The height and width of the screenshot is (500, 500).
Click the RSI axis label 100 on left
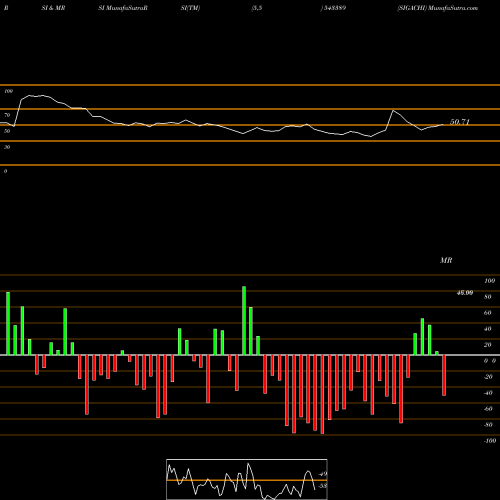8,91
